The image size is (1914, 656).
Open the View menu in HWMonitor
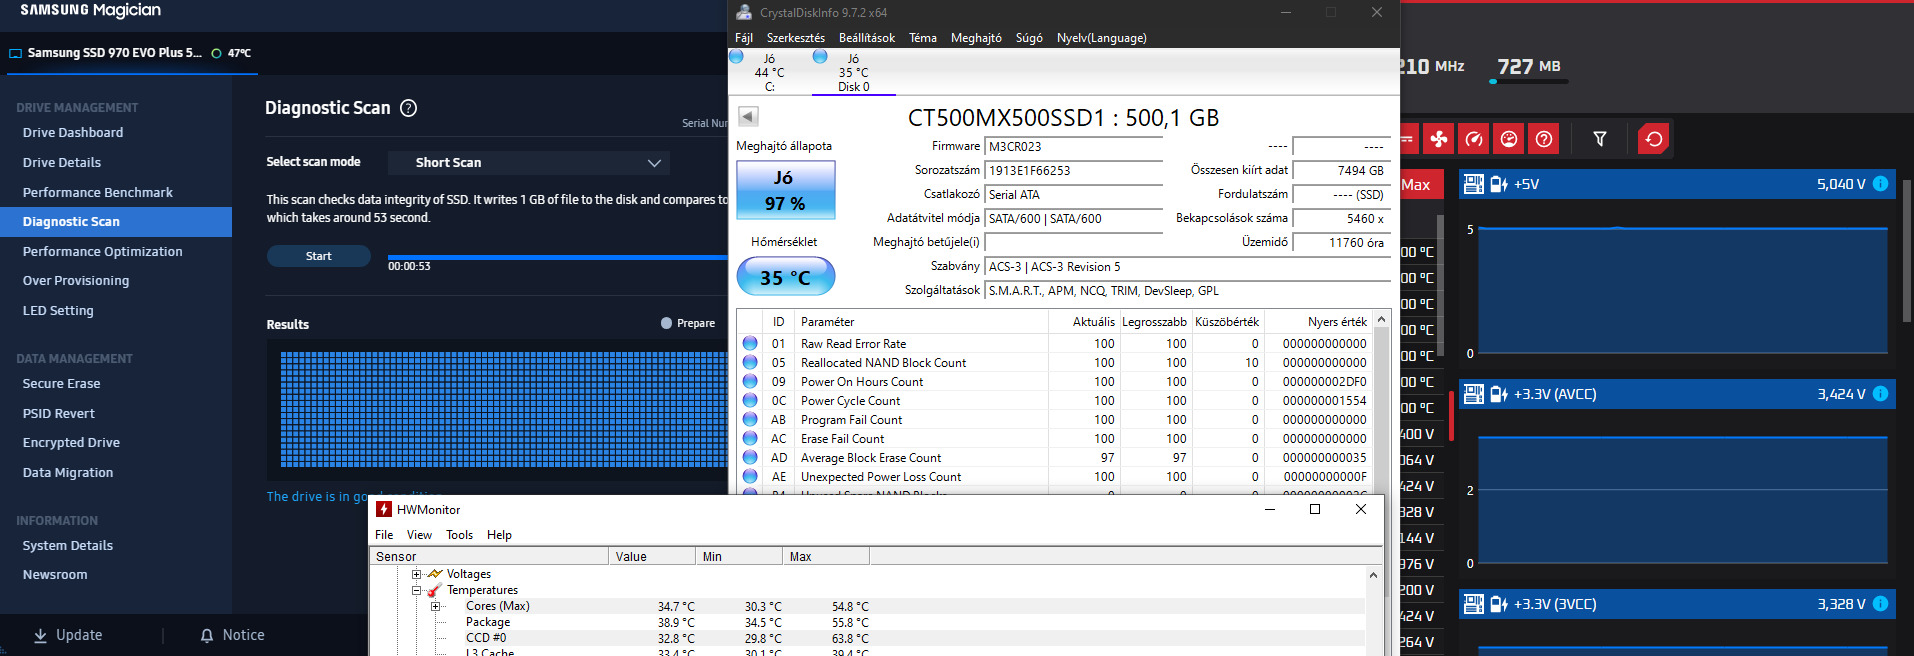click(x=419, y=535)
